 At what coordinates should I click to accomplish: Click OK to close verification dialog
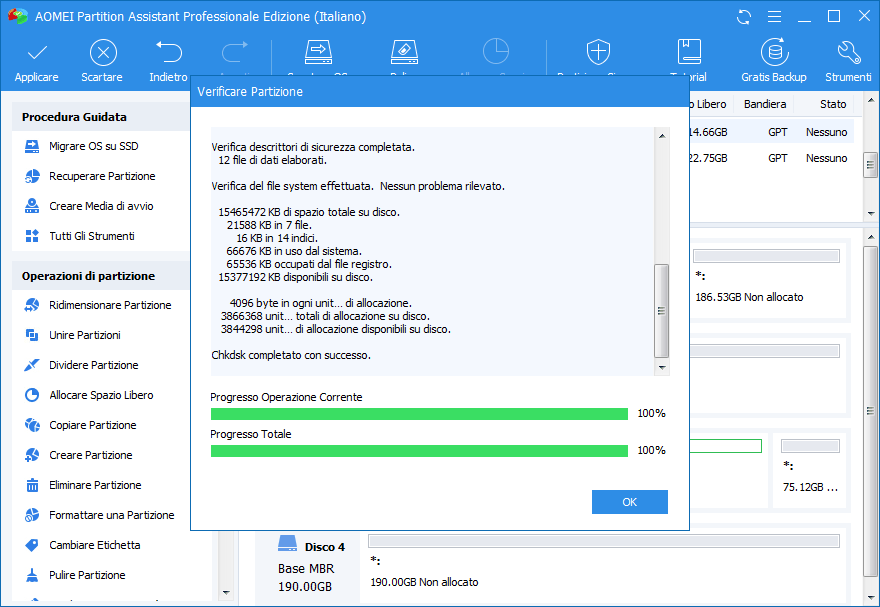630,502
